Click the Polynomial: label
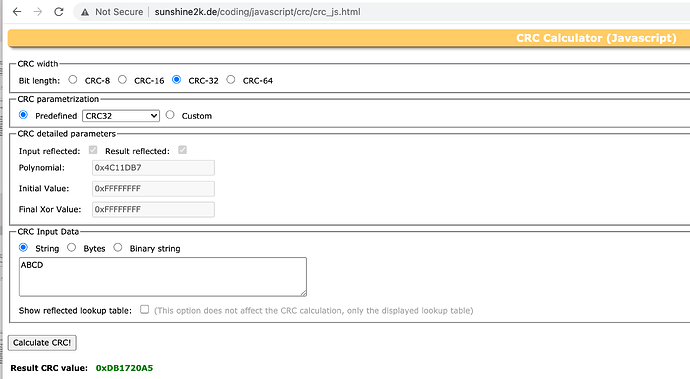690x379 pixels. (41, 168)
